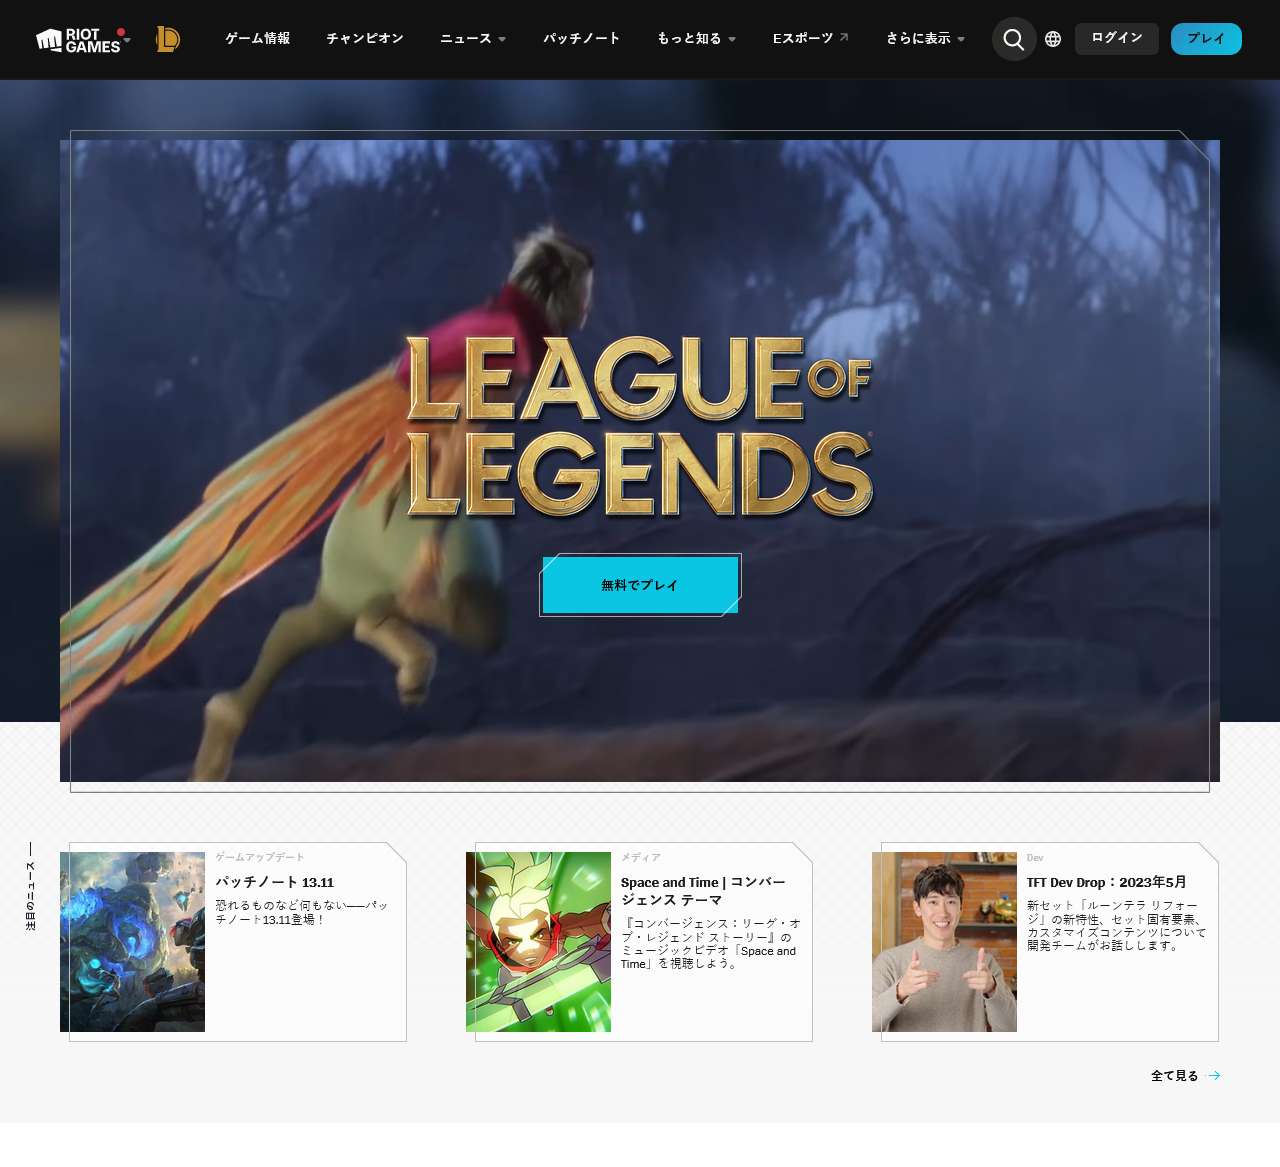Image resolution: width=1280 pixels, height=1167 pixels.
Task: Click the Dev category label
Action: pos(1035,857)
